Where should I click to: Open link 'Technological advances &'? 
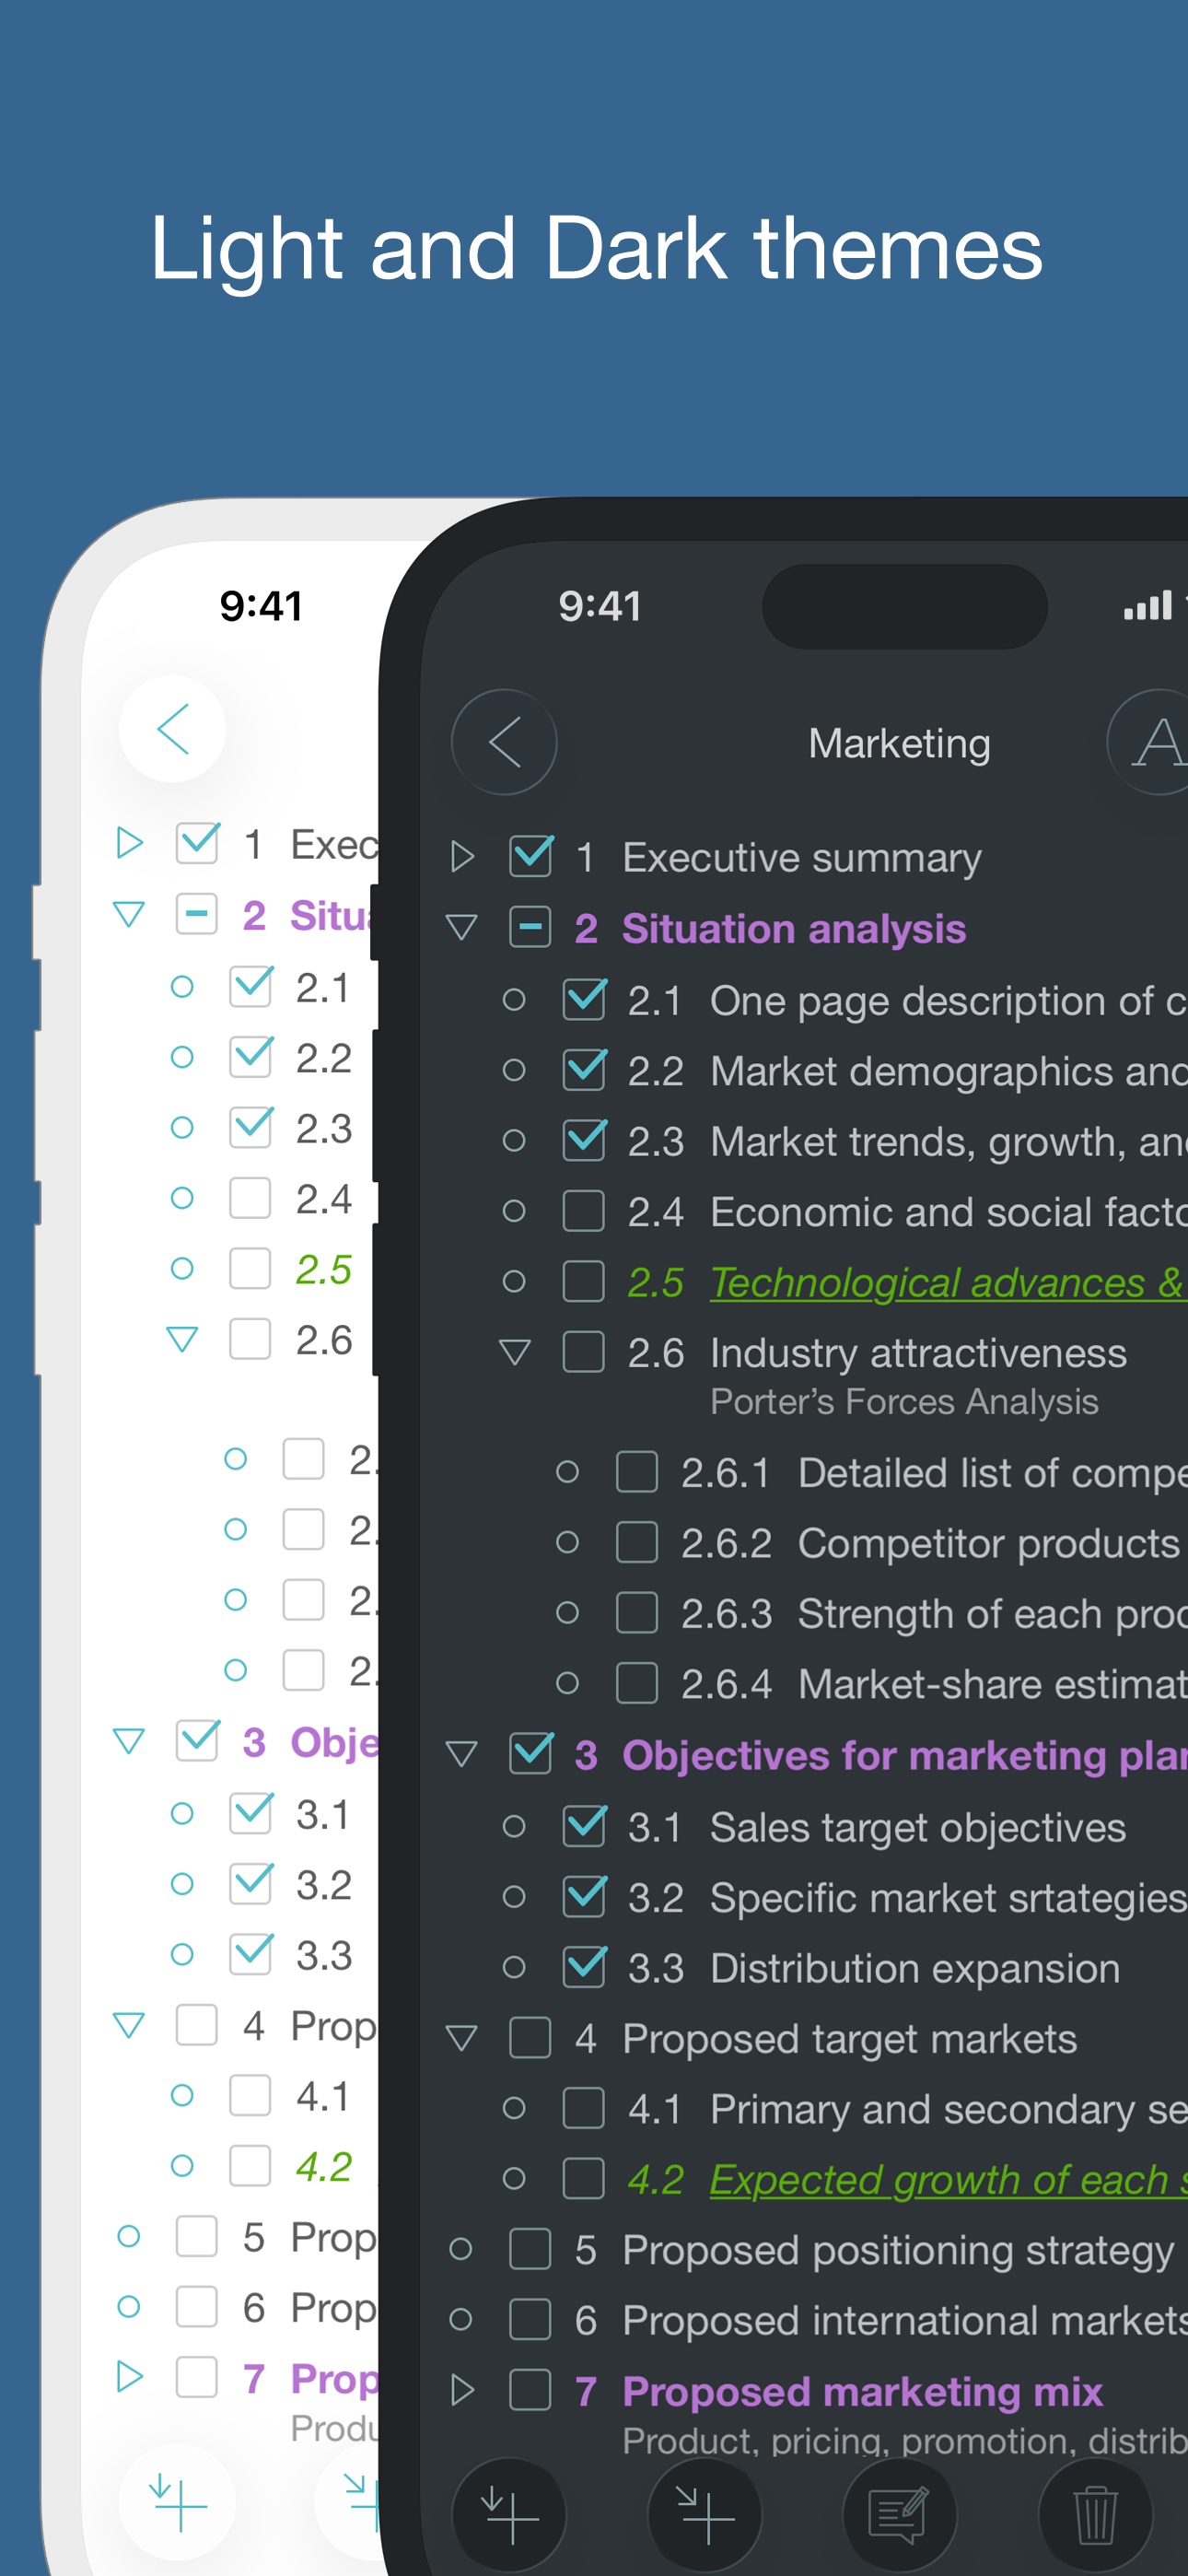pos(948,1282)
